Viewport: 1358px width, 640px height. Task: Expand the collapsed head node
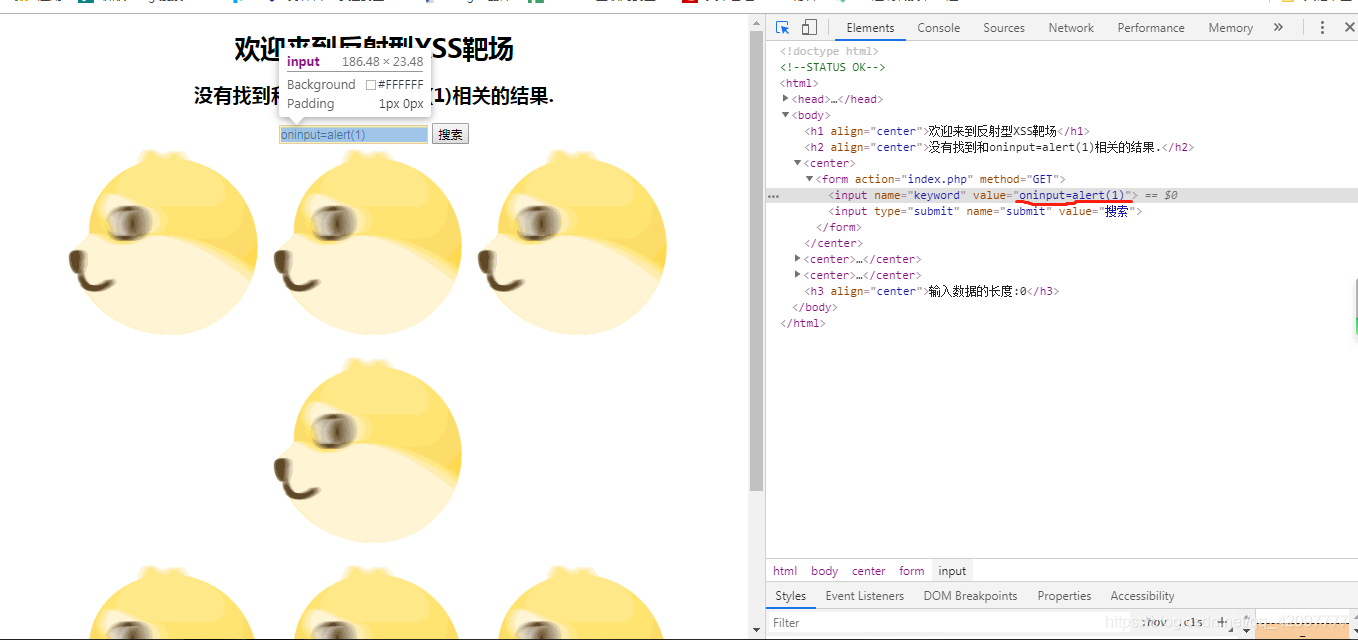coord(786,99)
